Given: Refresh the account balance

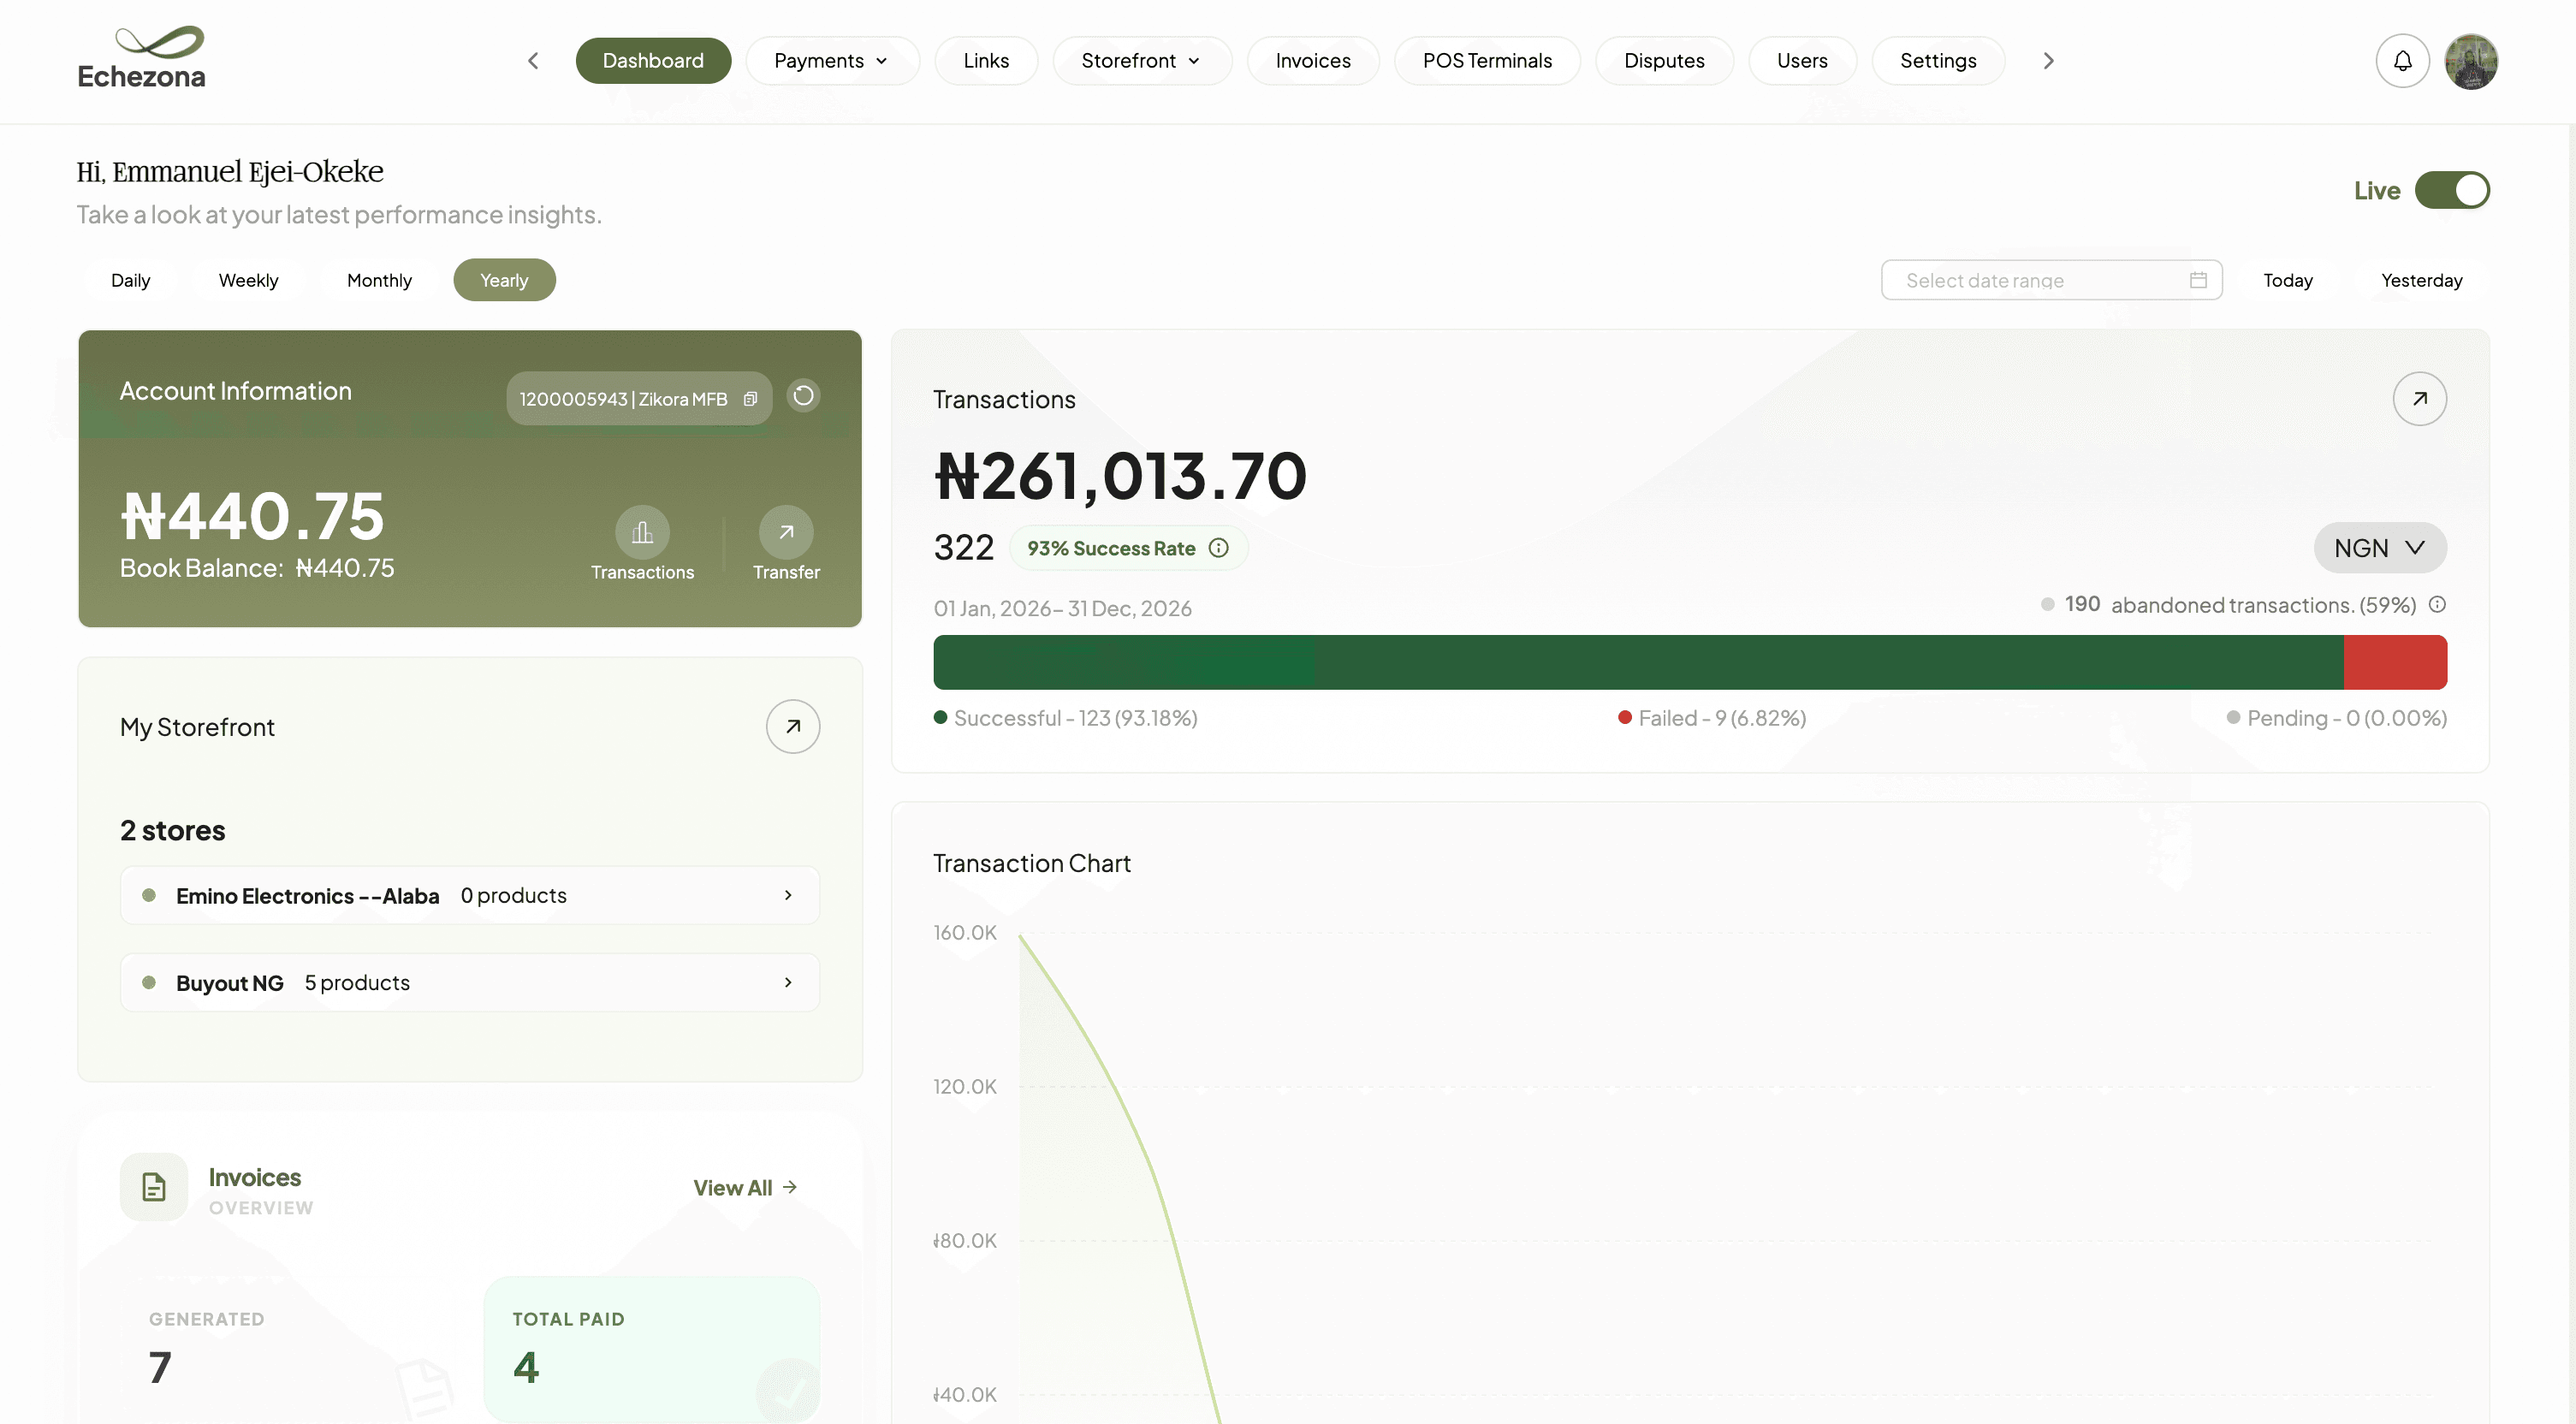Looking at the screenshot, I should pyautogui.click(x=803, y=396).
